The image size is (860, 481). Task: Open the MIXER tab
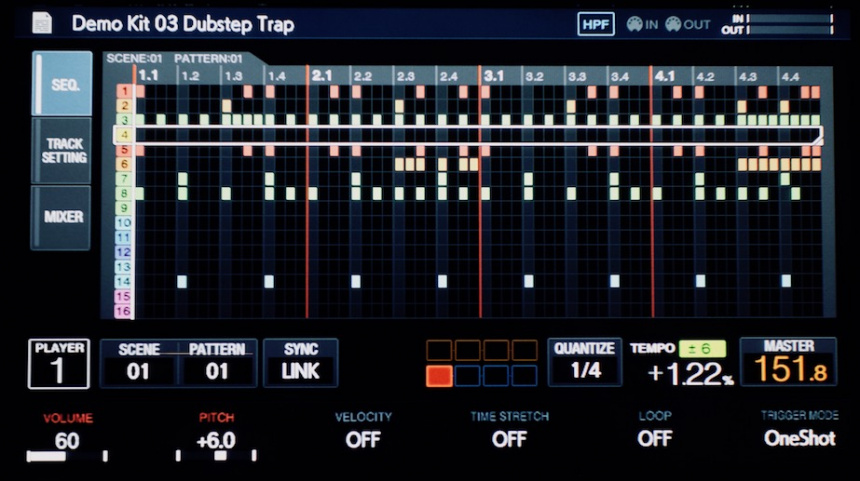point(62,217)
